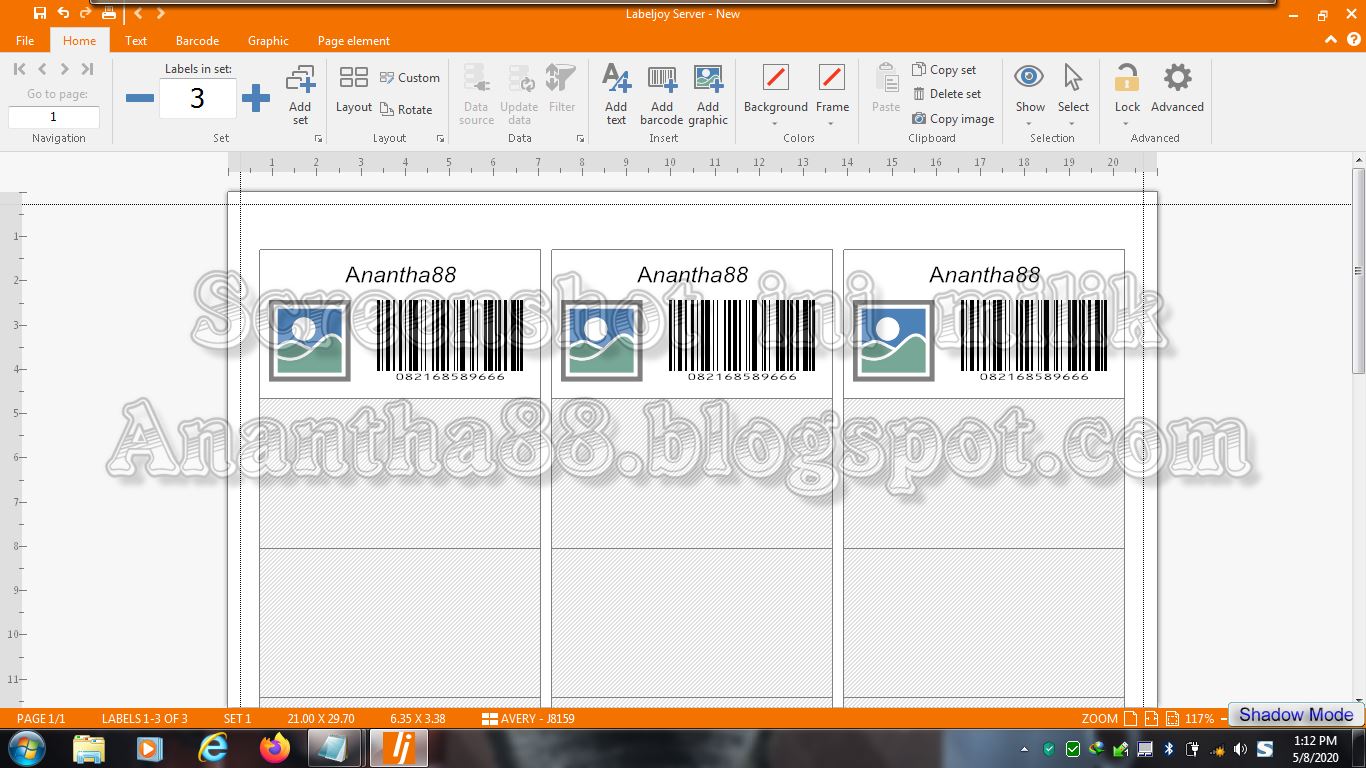Open the help question mark
Screen dimensions: 1366x768
click(x=1354, y=40)
